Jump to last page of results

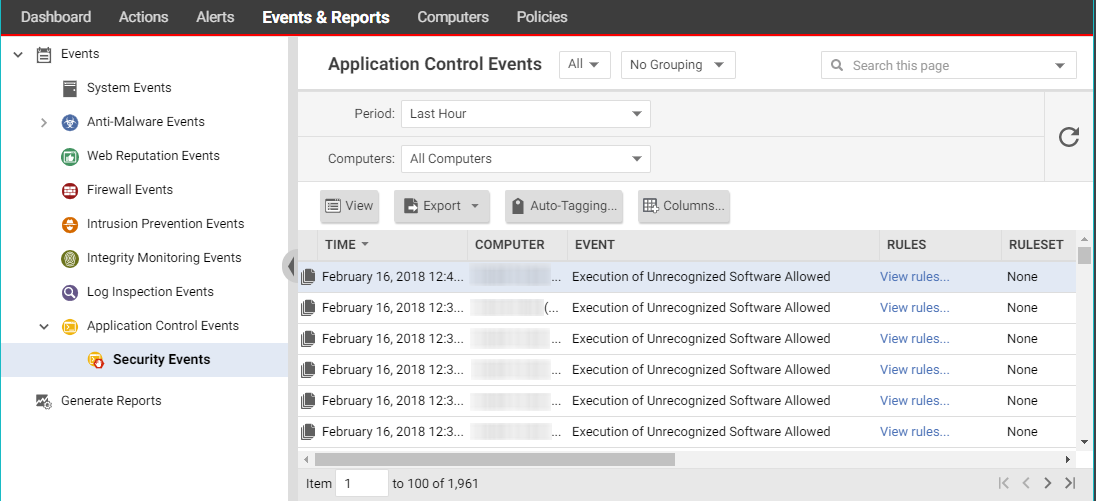click(1070, 483)
